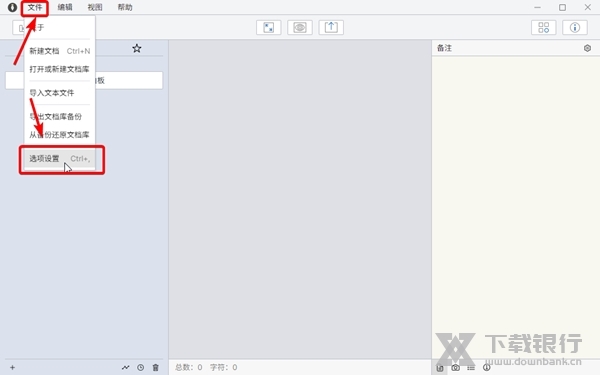Open the trend statistics icon
Screen dimensions: 600x375
point(126,367)
